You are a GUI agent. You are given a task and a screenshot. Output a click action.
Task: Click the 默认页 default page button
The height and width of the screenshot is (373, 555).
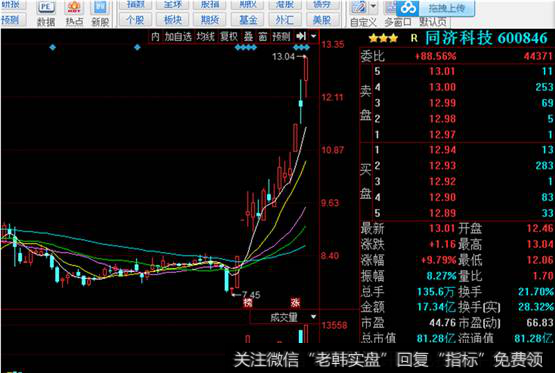click(x=433, y=22)
